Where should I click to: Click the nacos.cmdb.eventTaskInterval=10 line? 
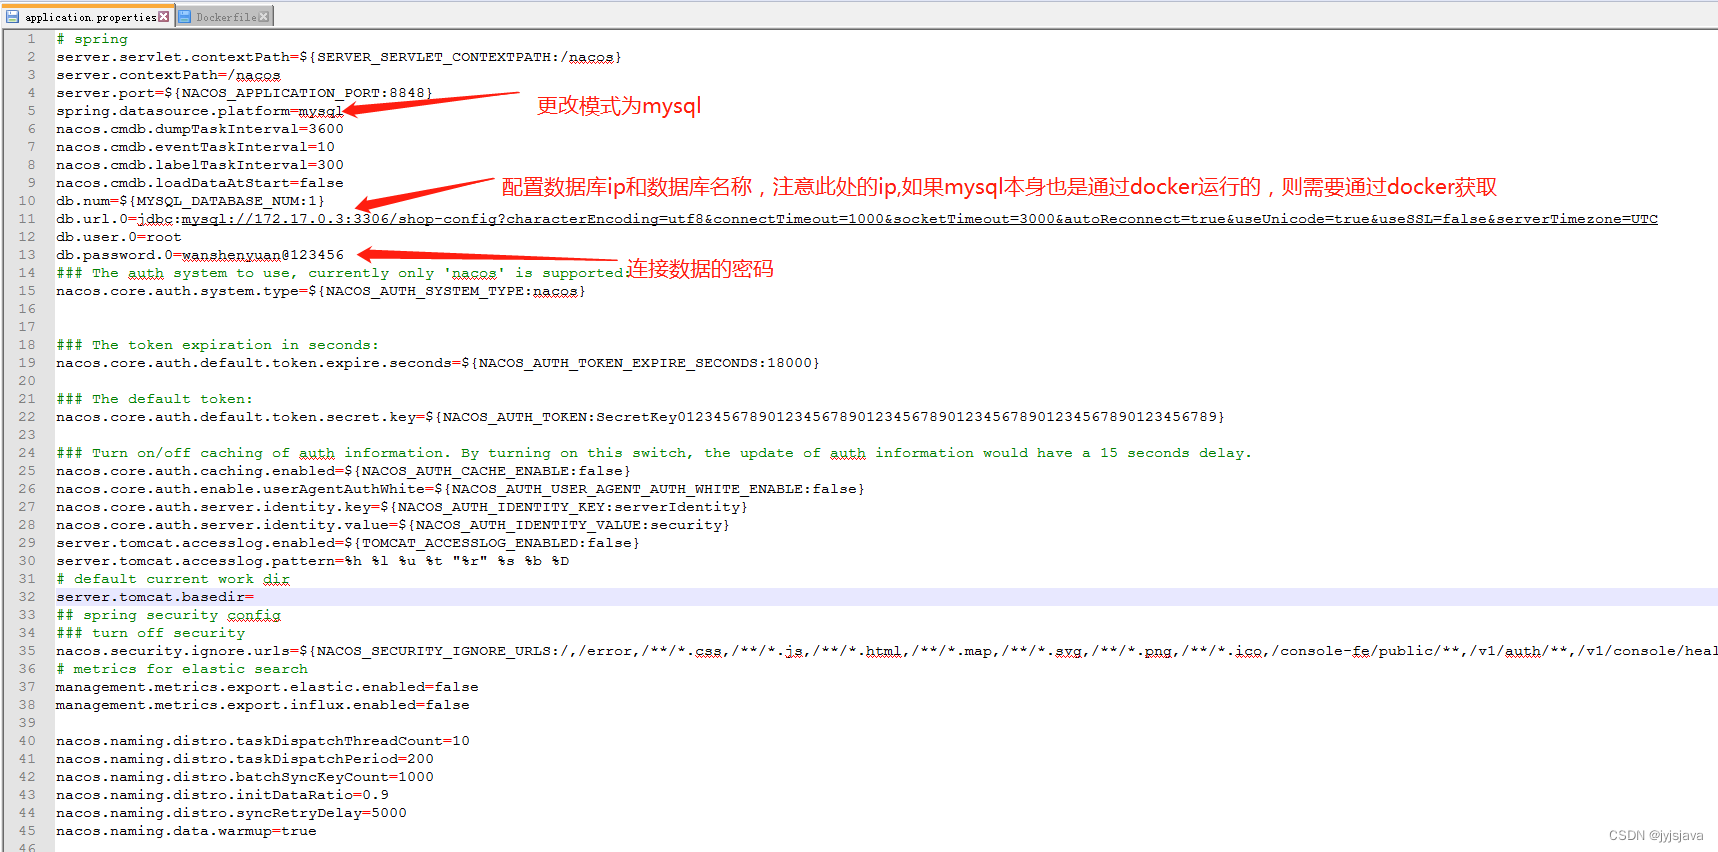195,147
